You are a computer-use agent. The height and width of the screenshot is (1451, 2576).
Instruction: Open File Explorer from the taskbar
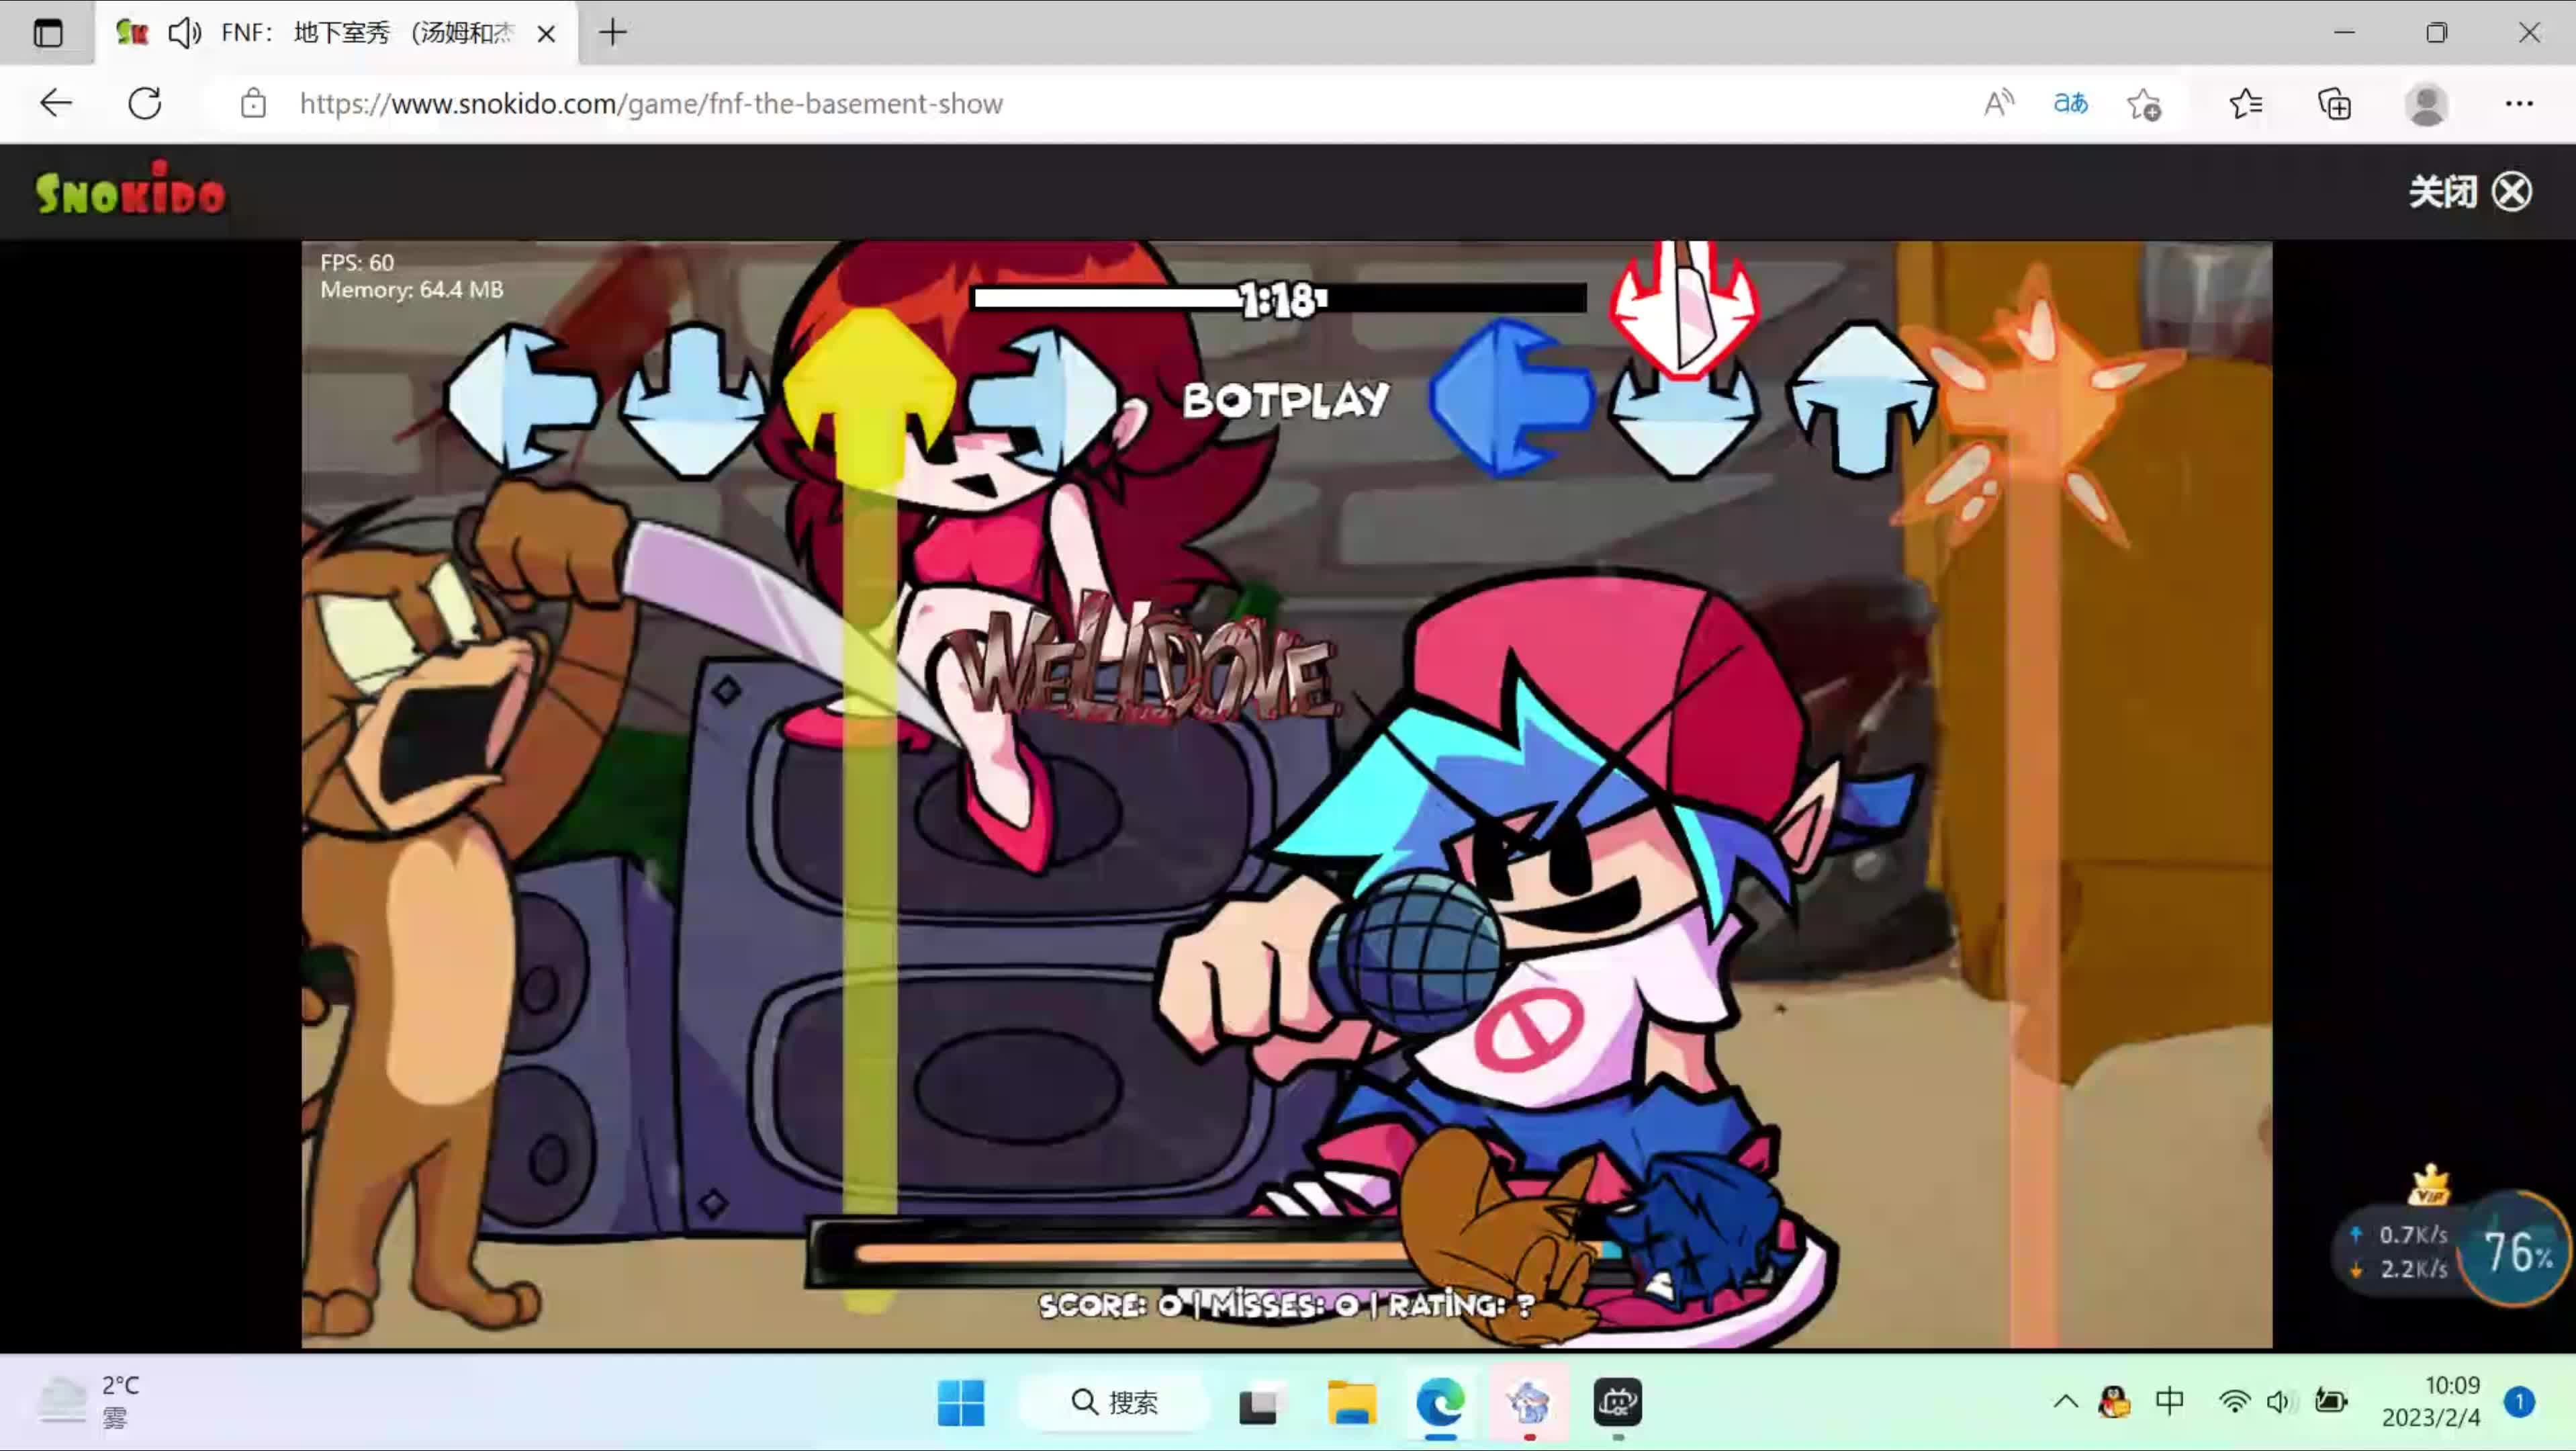point(1351,1402)
